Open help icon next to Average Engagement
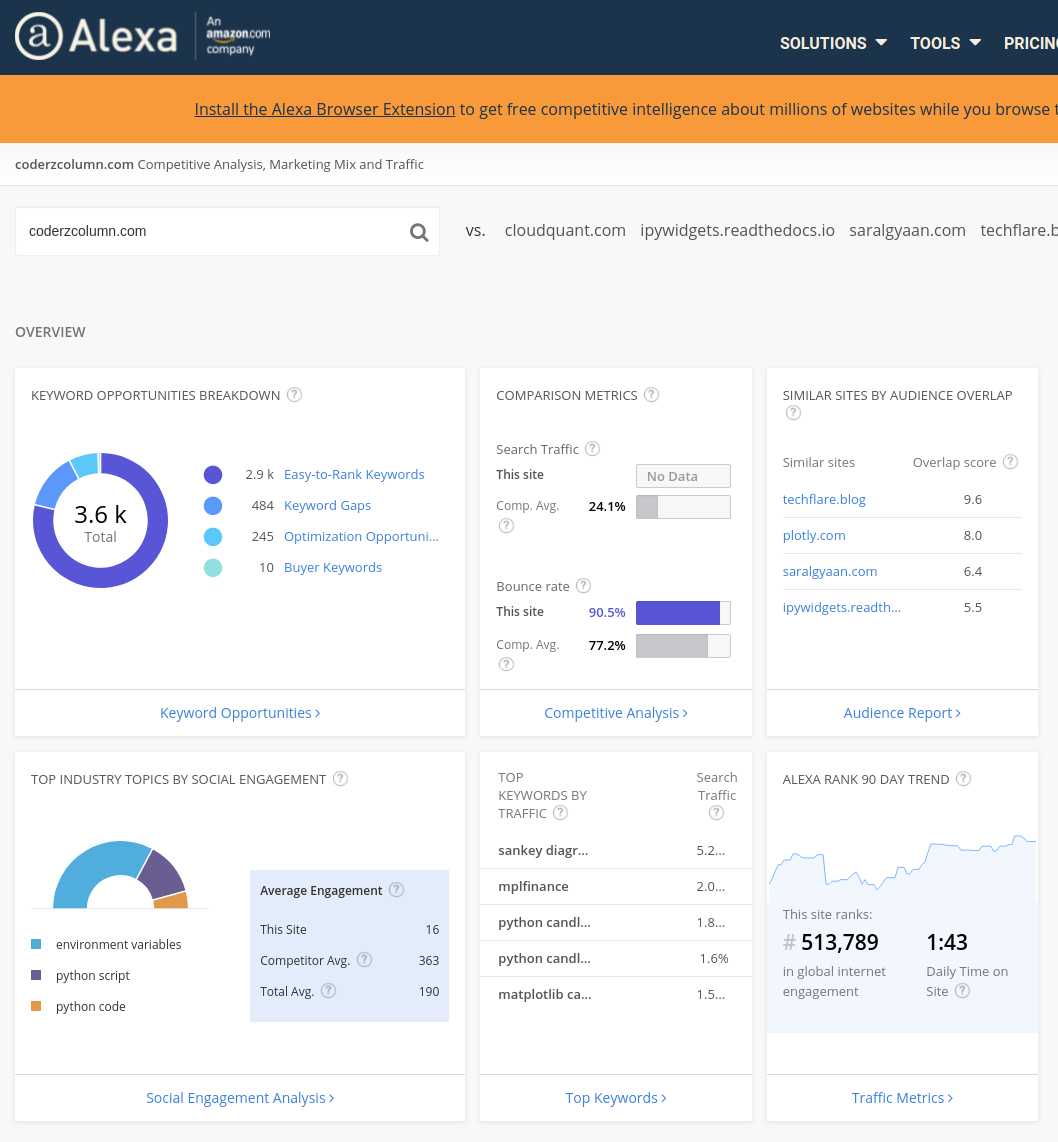 click(396, 889)
